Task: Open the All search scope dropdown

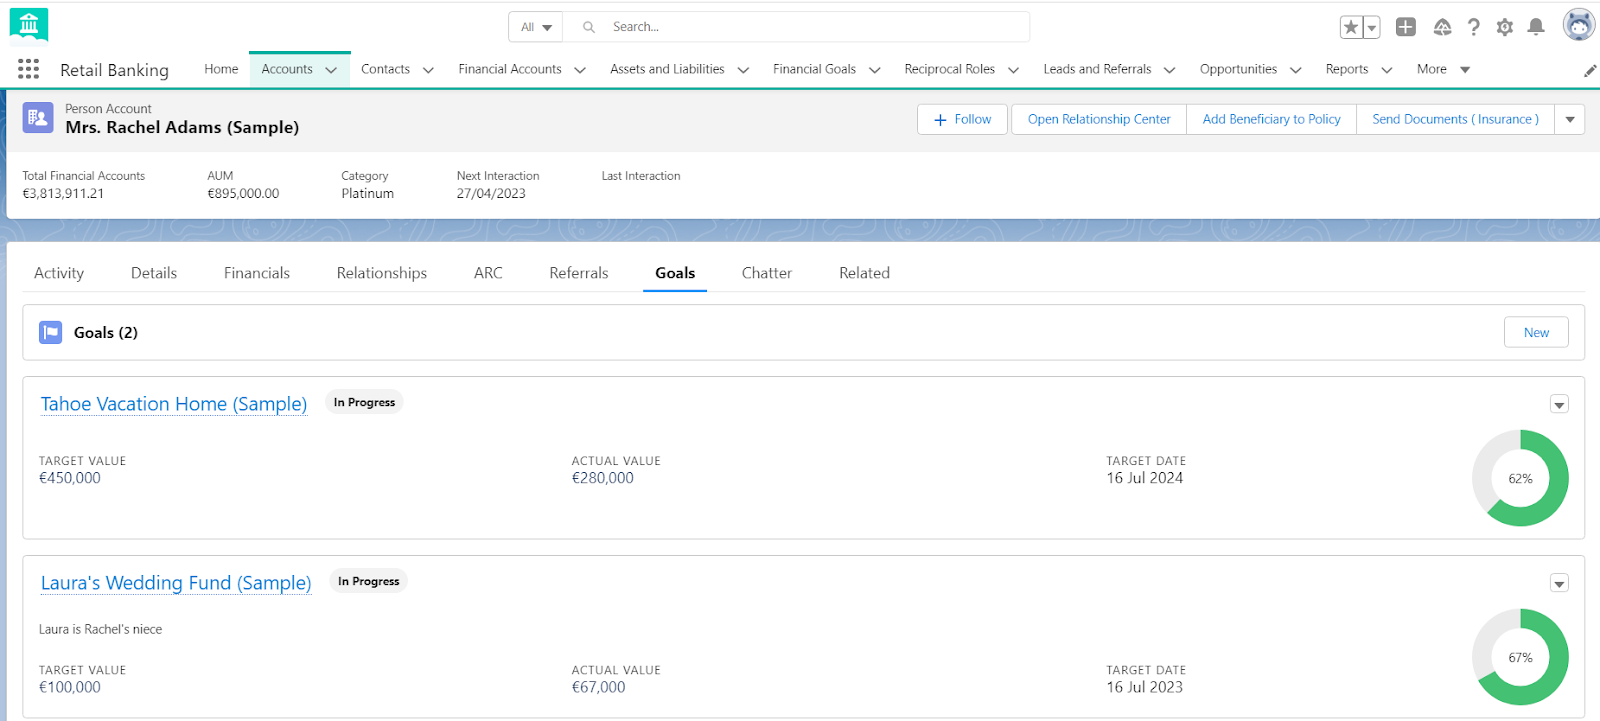Action: tap(536, 27)
